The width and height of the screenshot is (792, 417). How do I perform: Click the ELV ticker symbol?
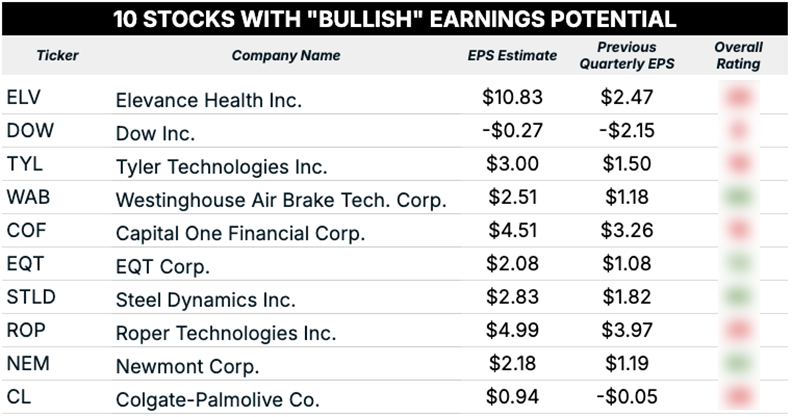[23, 98]
